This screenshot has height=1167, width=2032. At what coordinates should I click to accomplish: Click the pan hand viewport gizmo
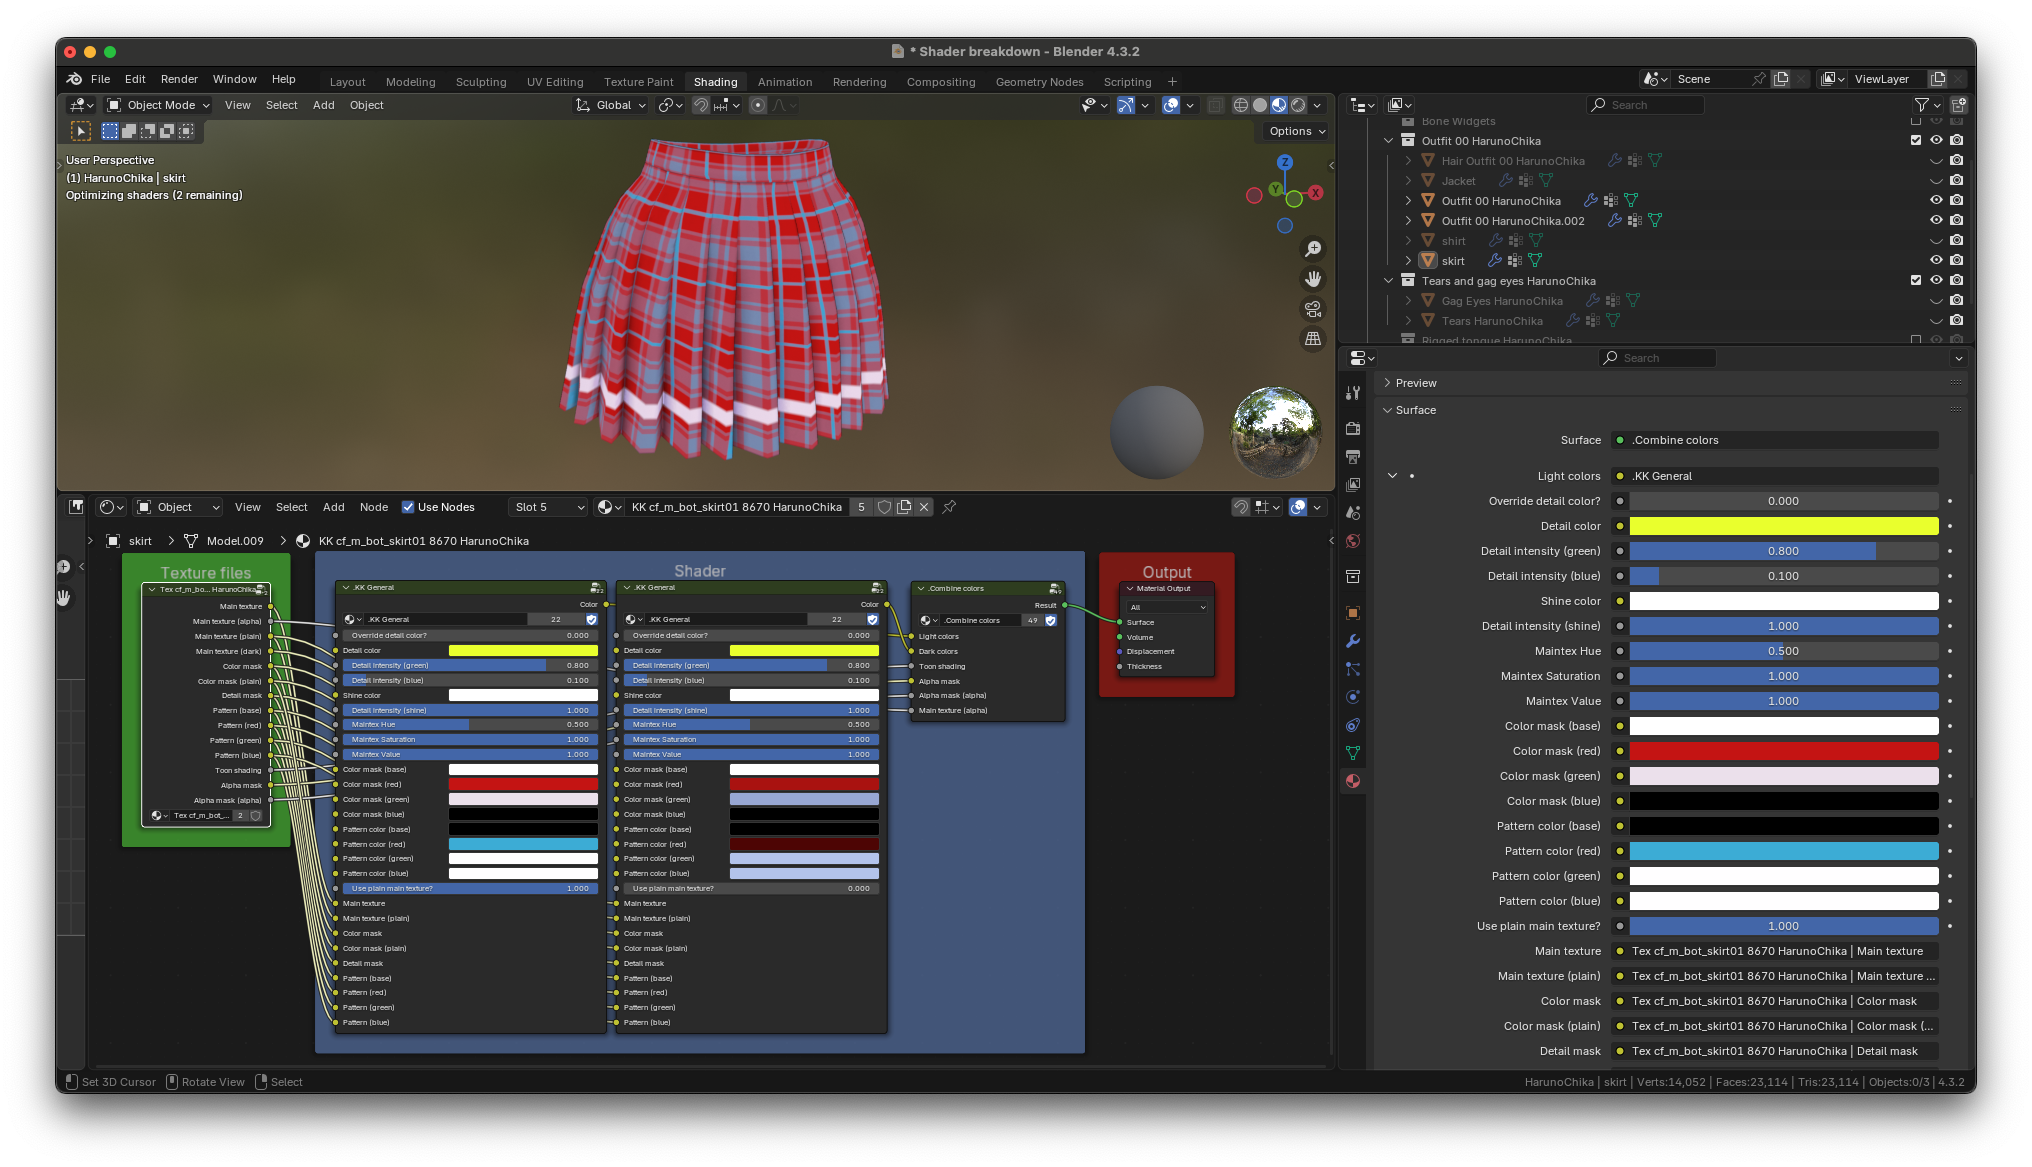point(1313,279)
